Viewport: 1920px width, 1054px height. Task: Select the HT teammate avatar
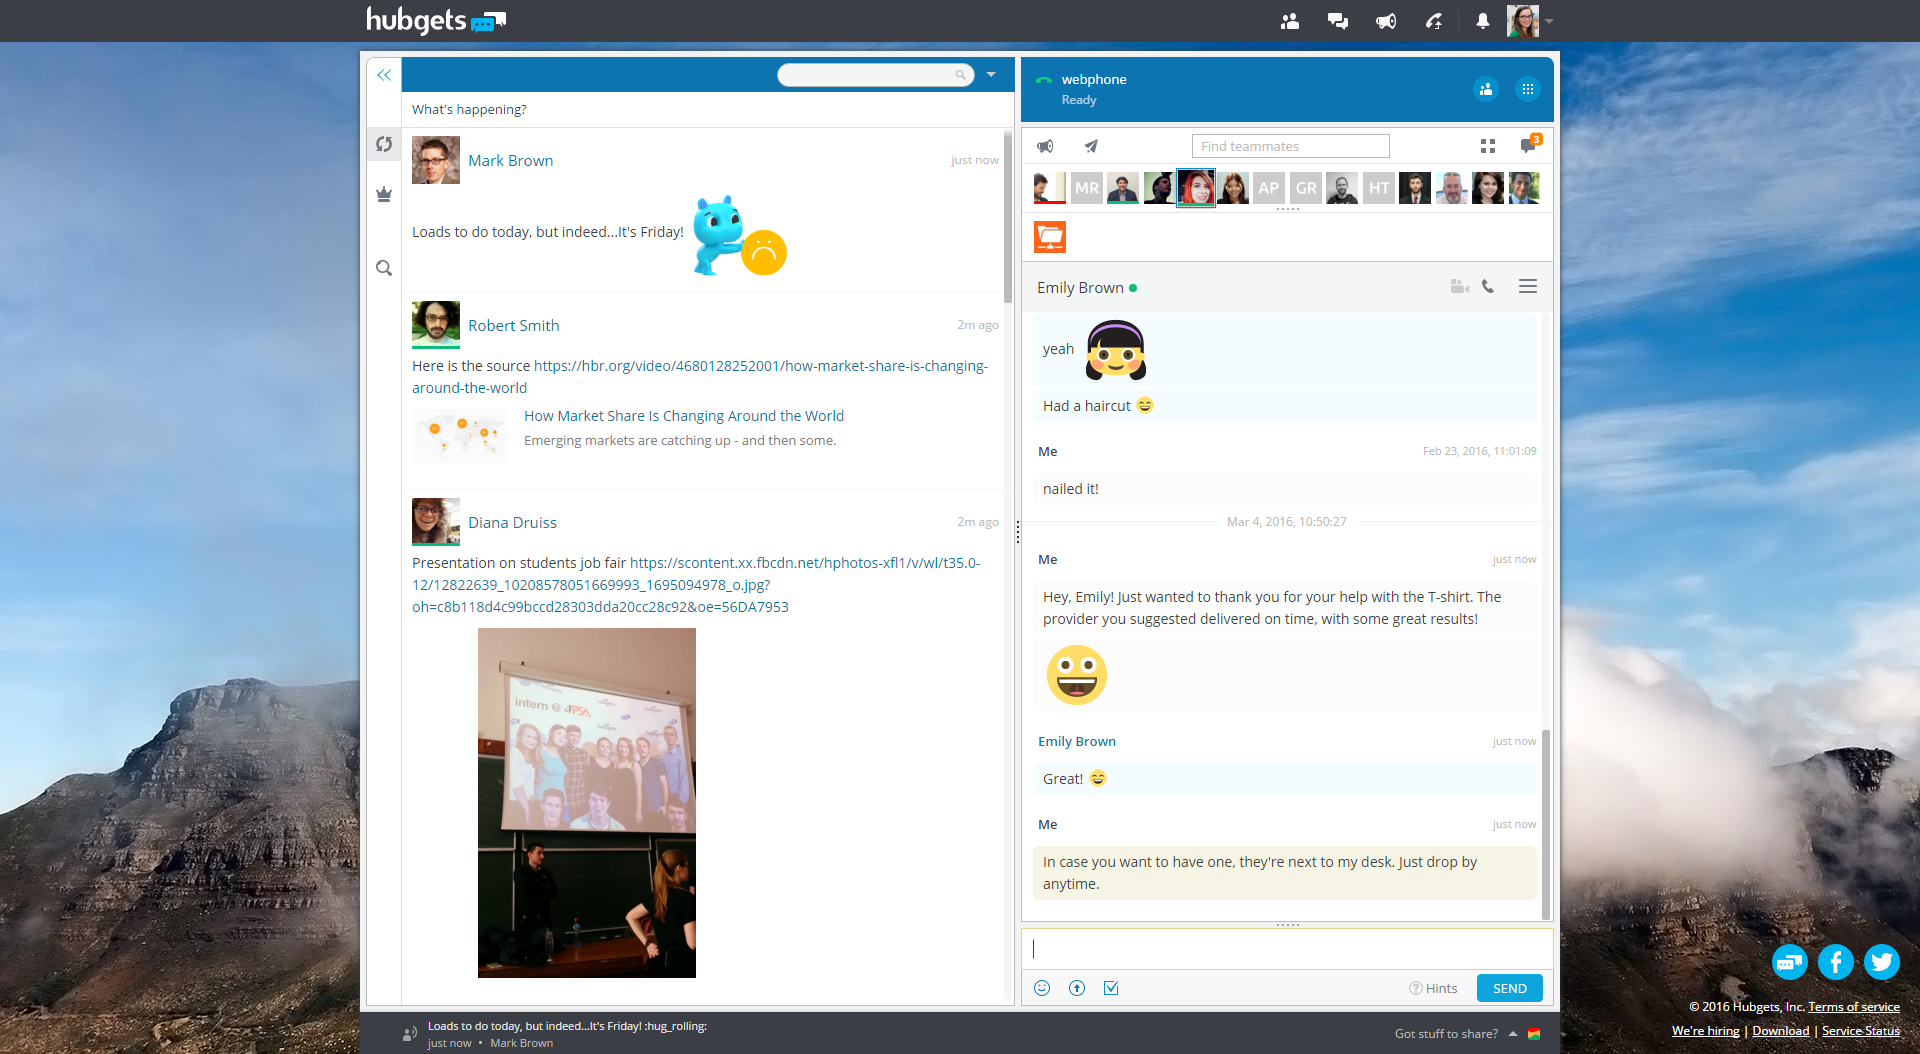click(x=1379, y=188)
